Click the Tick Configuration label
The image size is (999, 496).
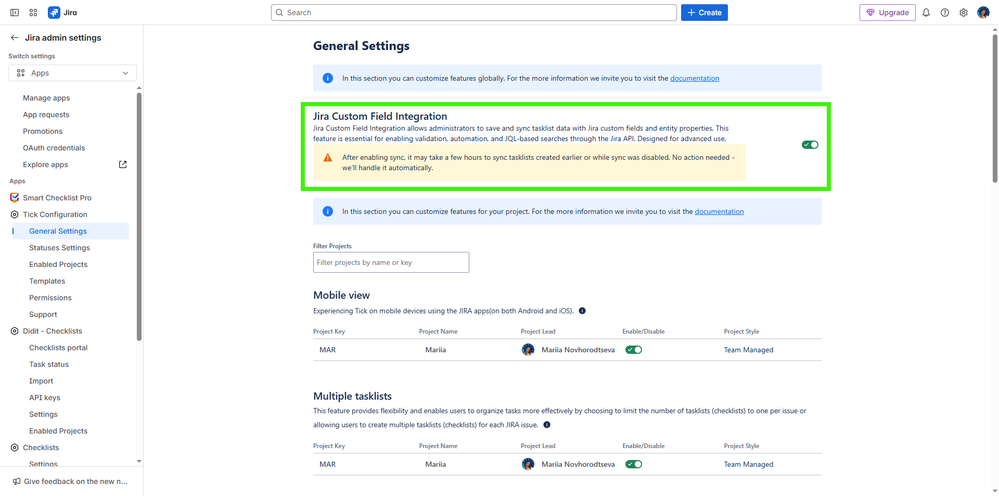click(55, 215)
